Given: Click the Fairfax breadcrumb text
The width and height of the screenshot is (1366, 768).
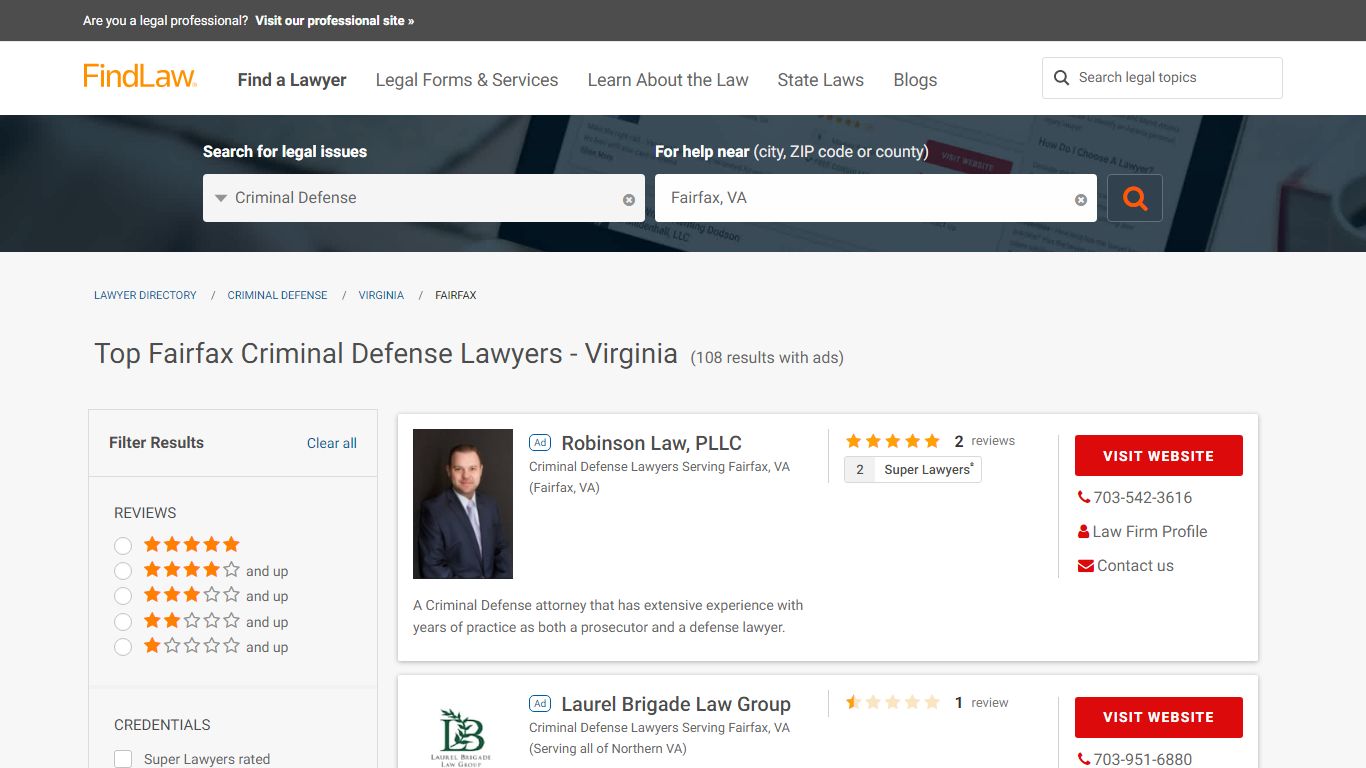Looking at the screenshot, I should coord(456,295).
